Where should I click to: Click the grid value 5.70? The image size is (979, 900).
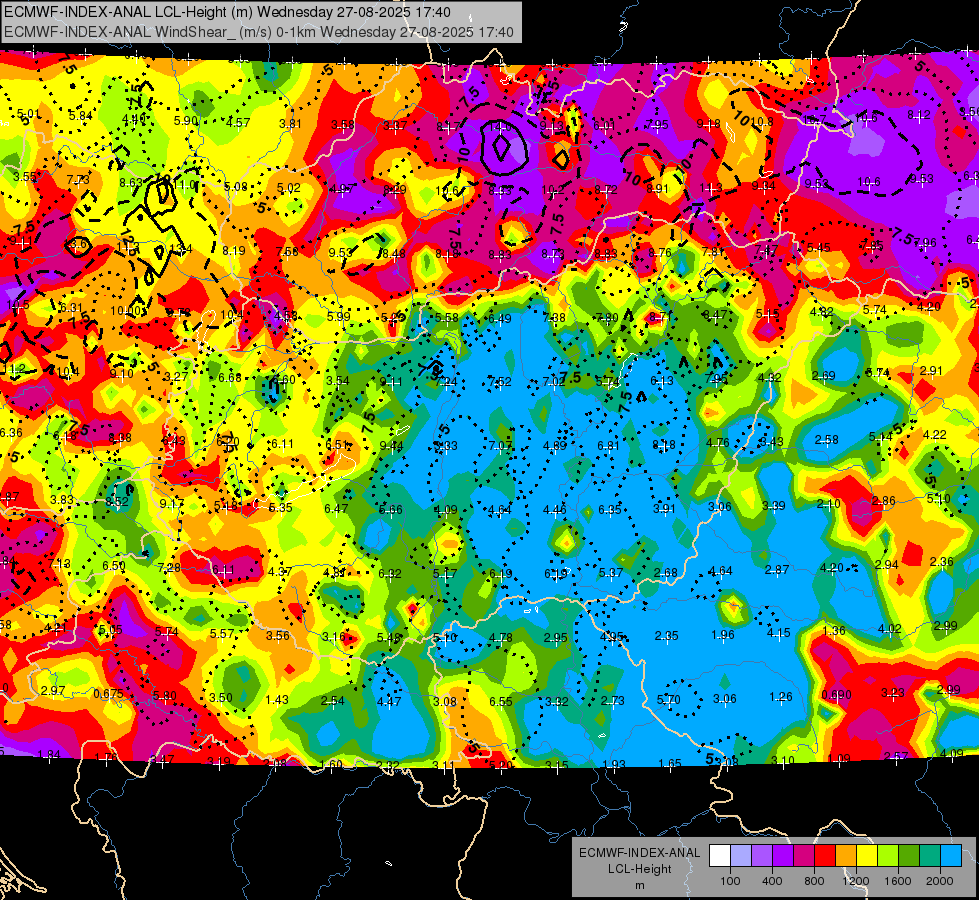tap(669, 700)
